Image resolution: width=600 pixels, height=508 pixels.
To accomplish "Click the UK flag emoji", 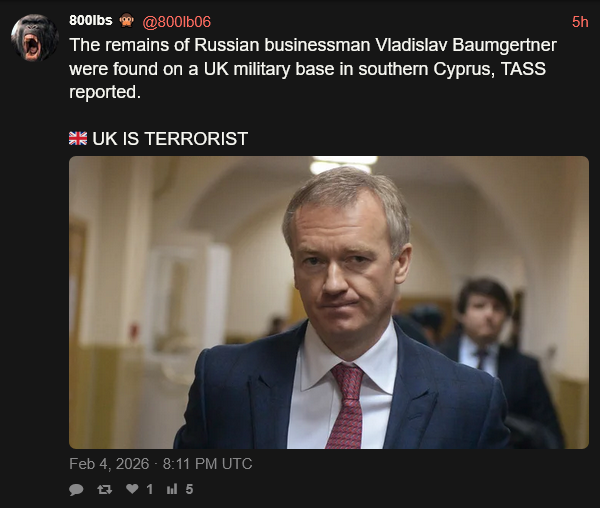I will point(78,138).
